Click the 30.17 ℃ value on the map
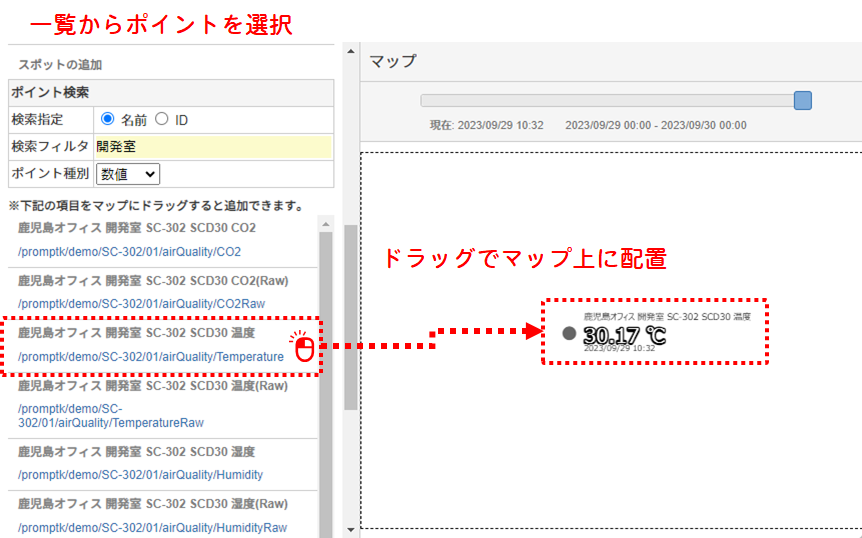862x538 pixels. coord(625,335)
